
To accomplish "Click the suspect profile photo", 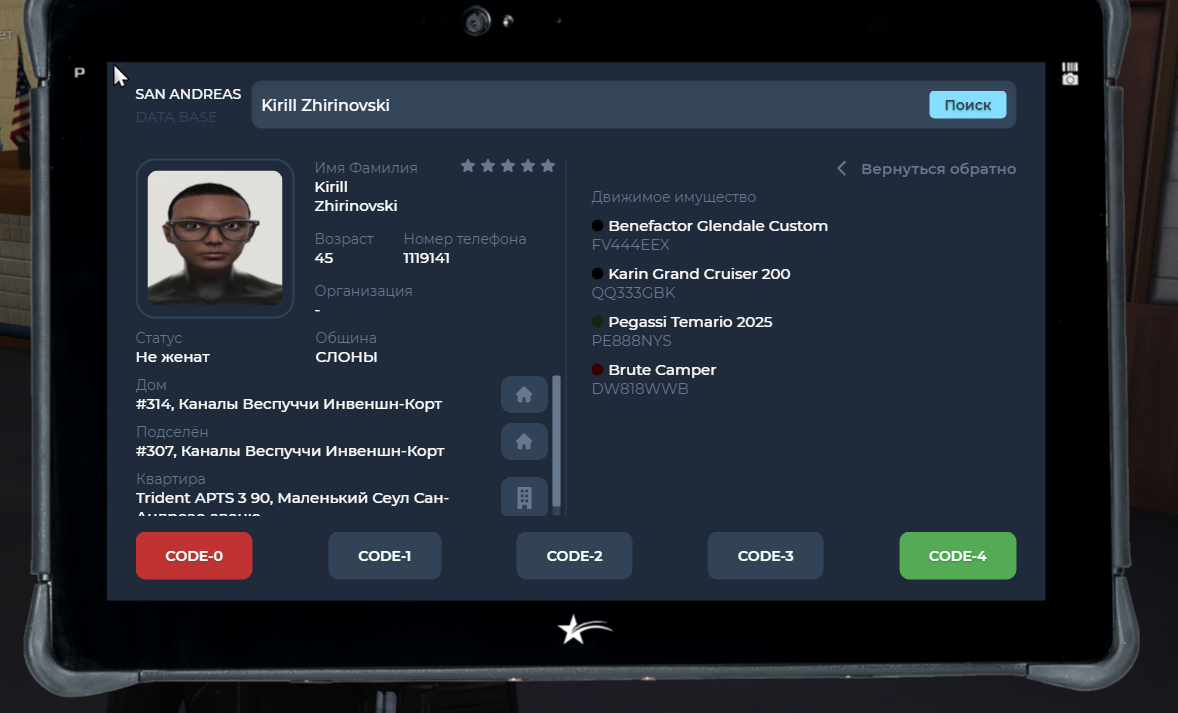I will pyautogui.click(x=215, y=238).
